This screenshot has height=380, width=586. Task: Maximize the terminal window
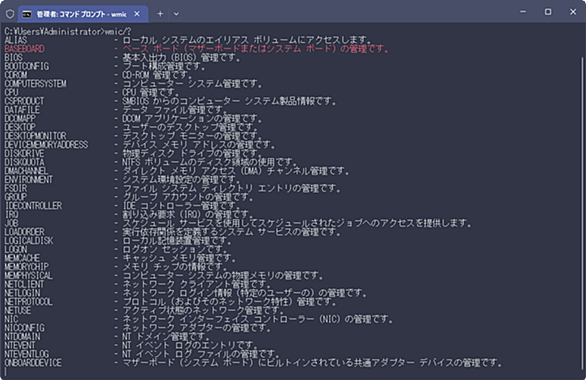(548, 12)
